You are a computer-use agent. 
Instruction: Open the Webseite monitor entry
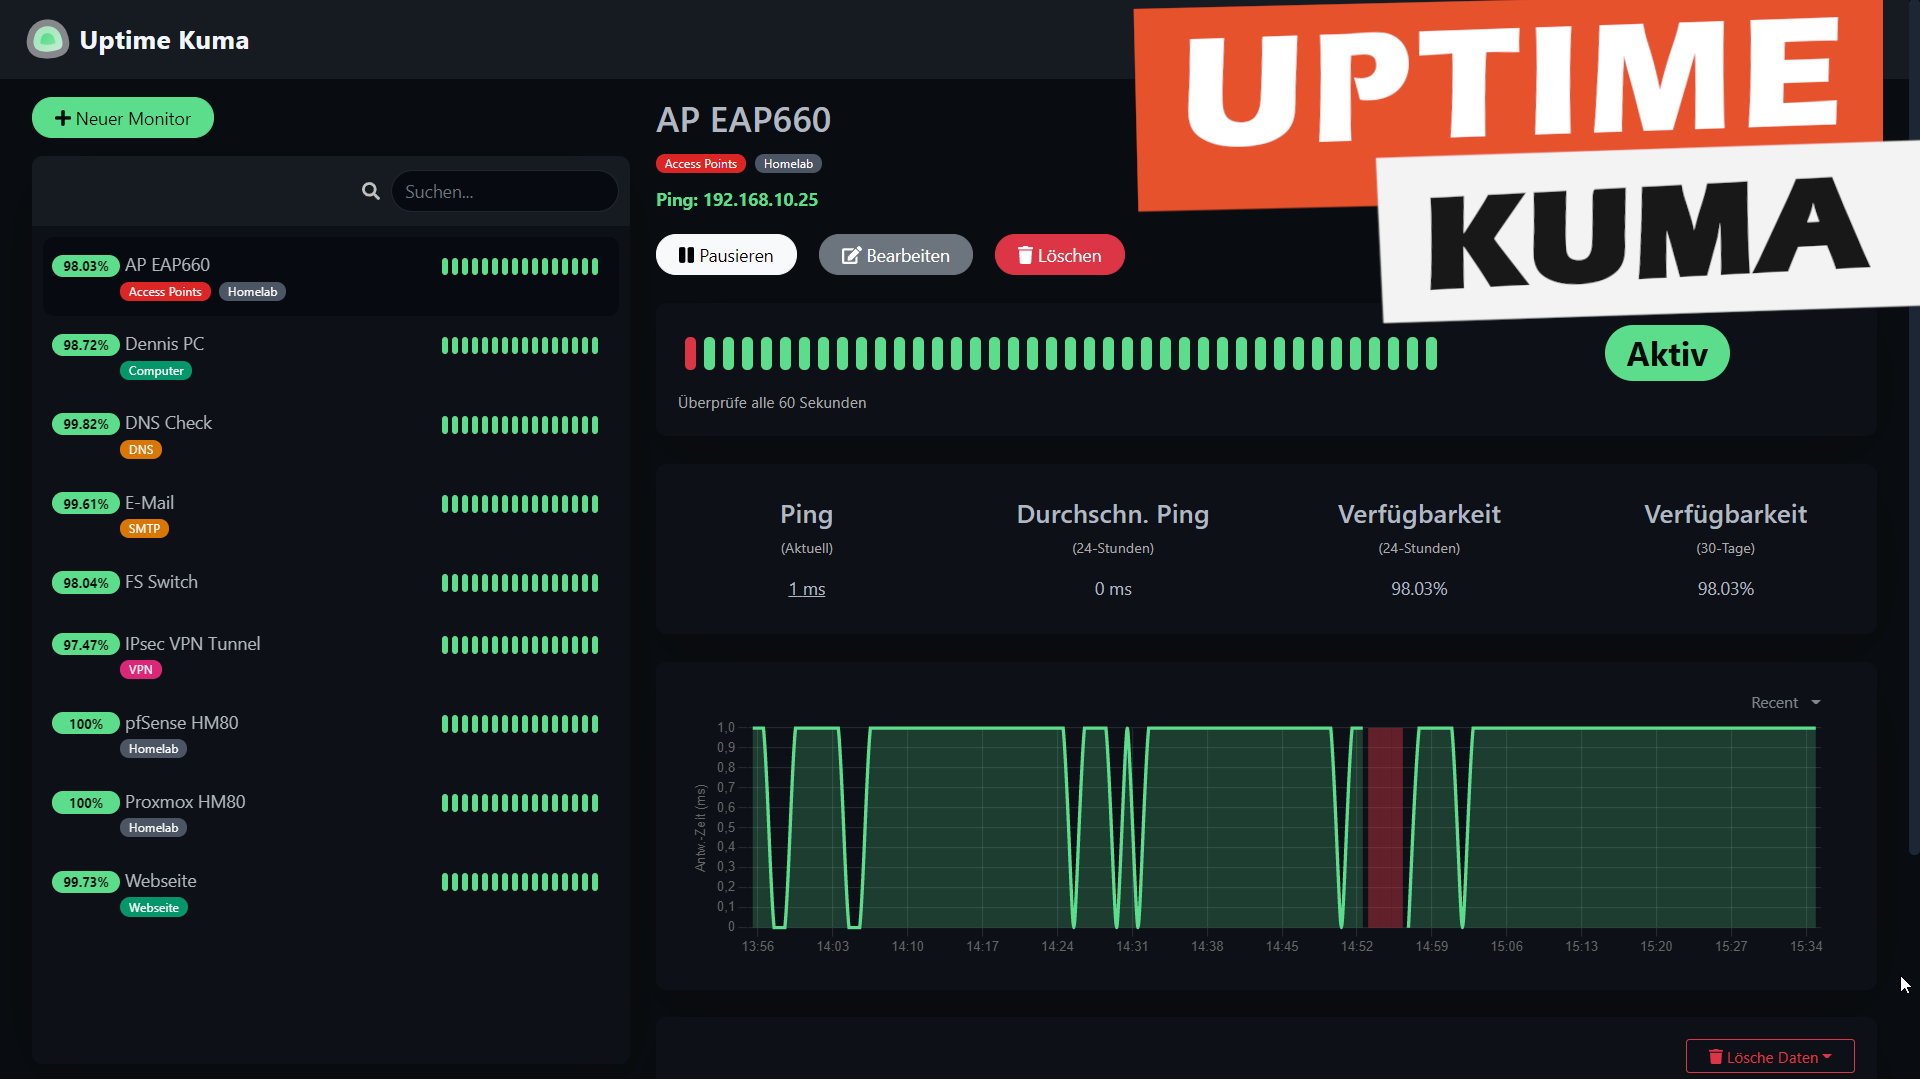coord(160,881)
